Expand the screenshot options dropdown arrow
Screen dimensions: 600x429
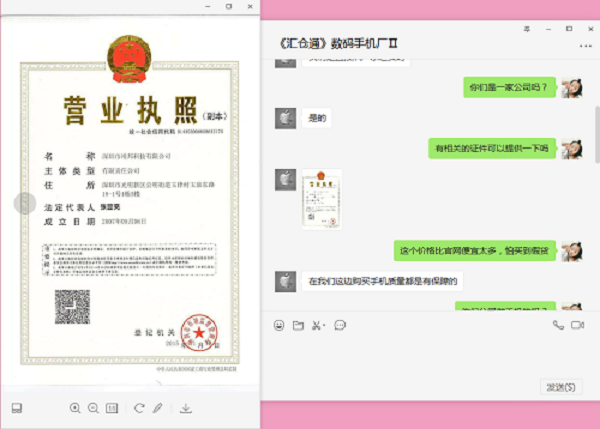click(x=324, y=325)
